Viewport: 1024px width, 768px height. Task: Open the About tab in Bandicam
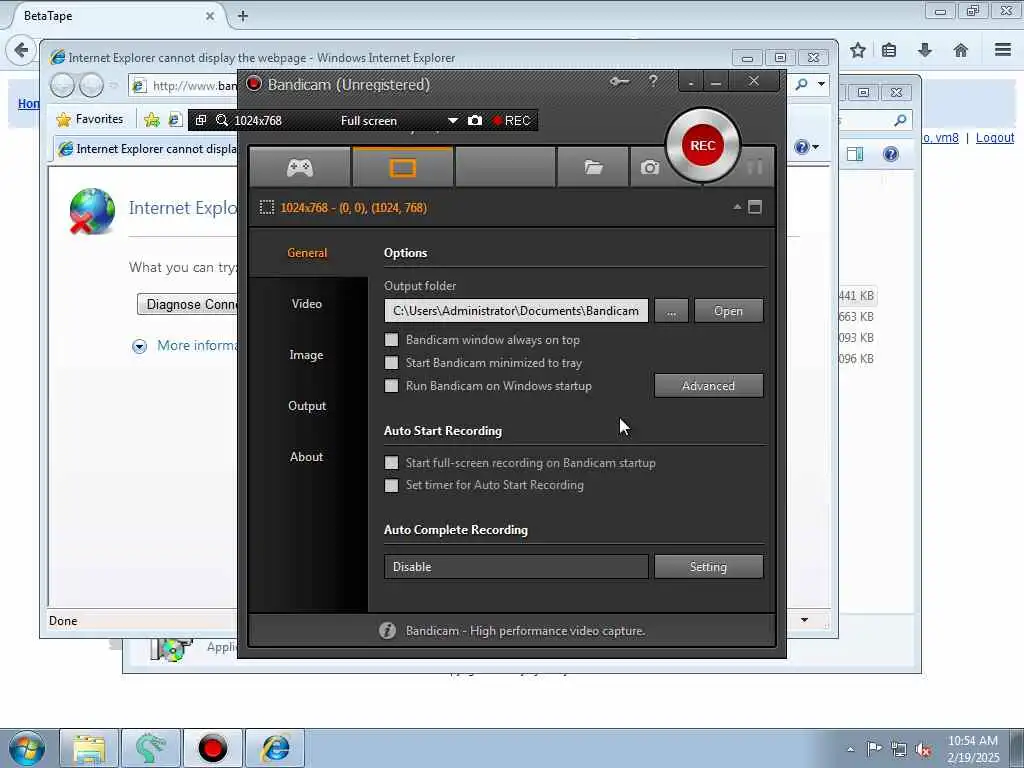(x=307, y=456)
